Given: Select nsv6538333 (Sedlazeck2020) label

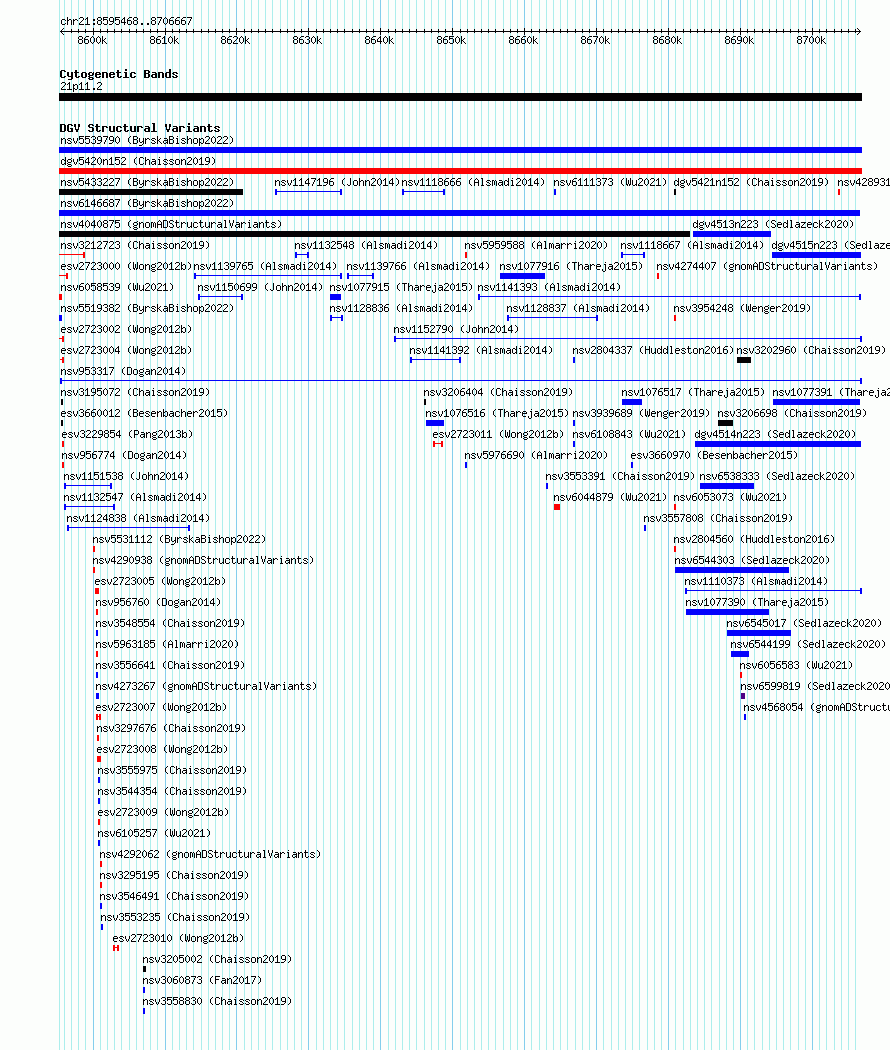Looking at the screenshot, I should coord(777,476).
